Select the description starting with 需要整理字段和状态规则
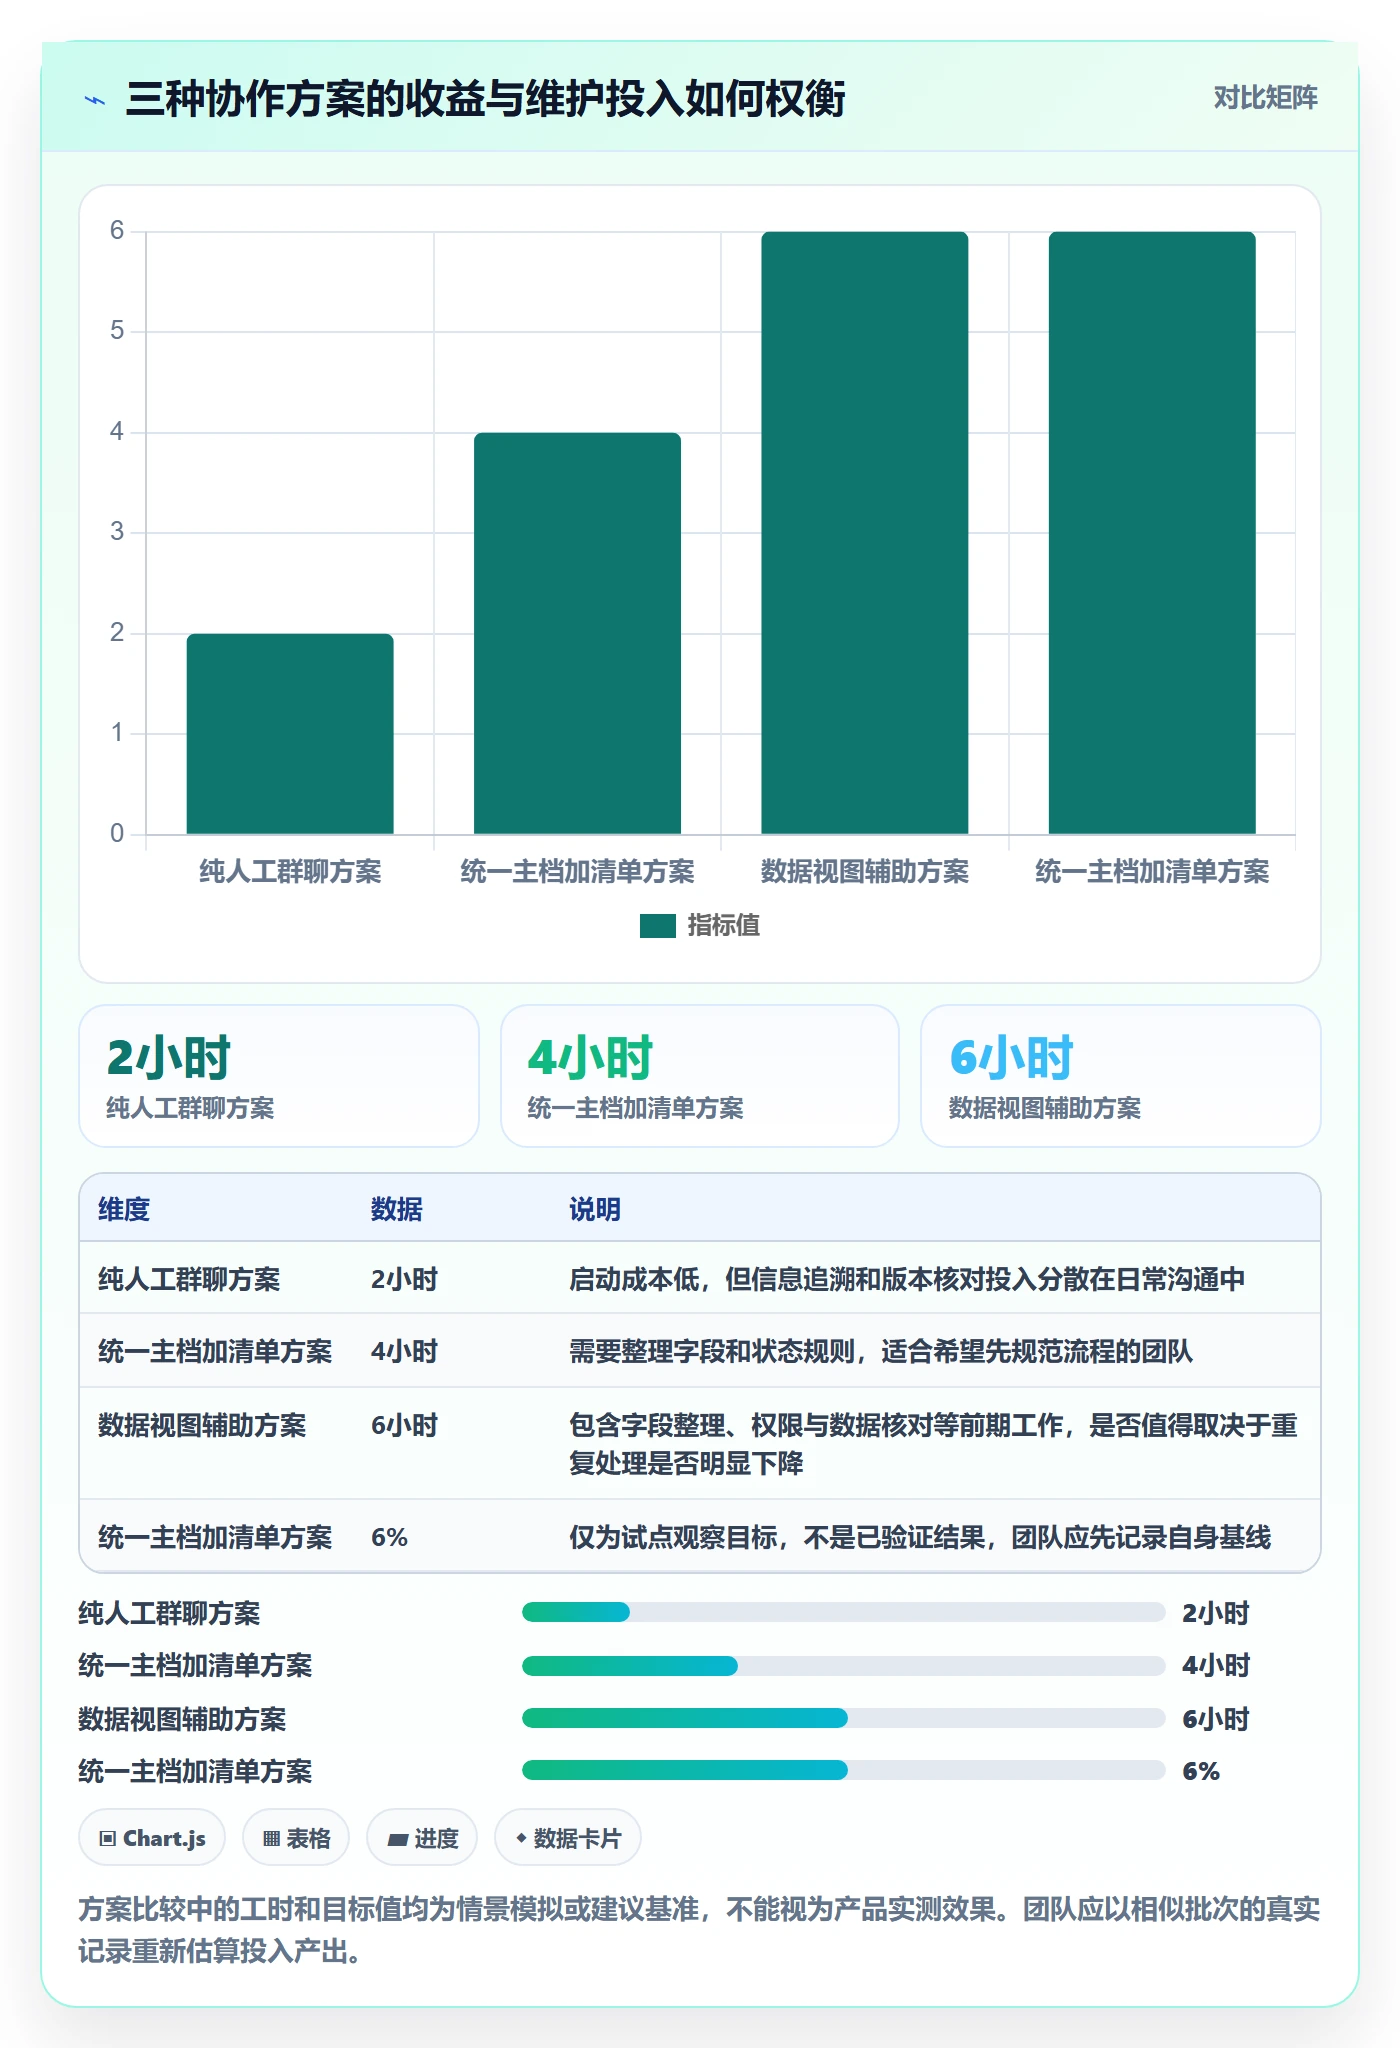This screenshot has width=1400, height=2048. tap(881, 1352)
